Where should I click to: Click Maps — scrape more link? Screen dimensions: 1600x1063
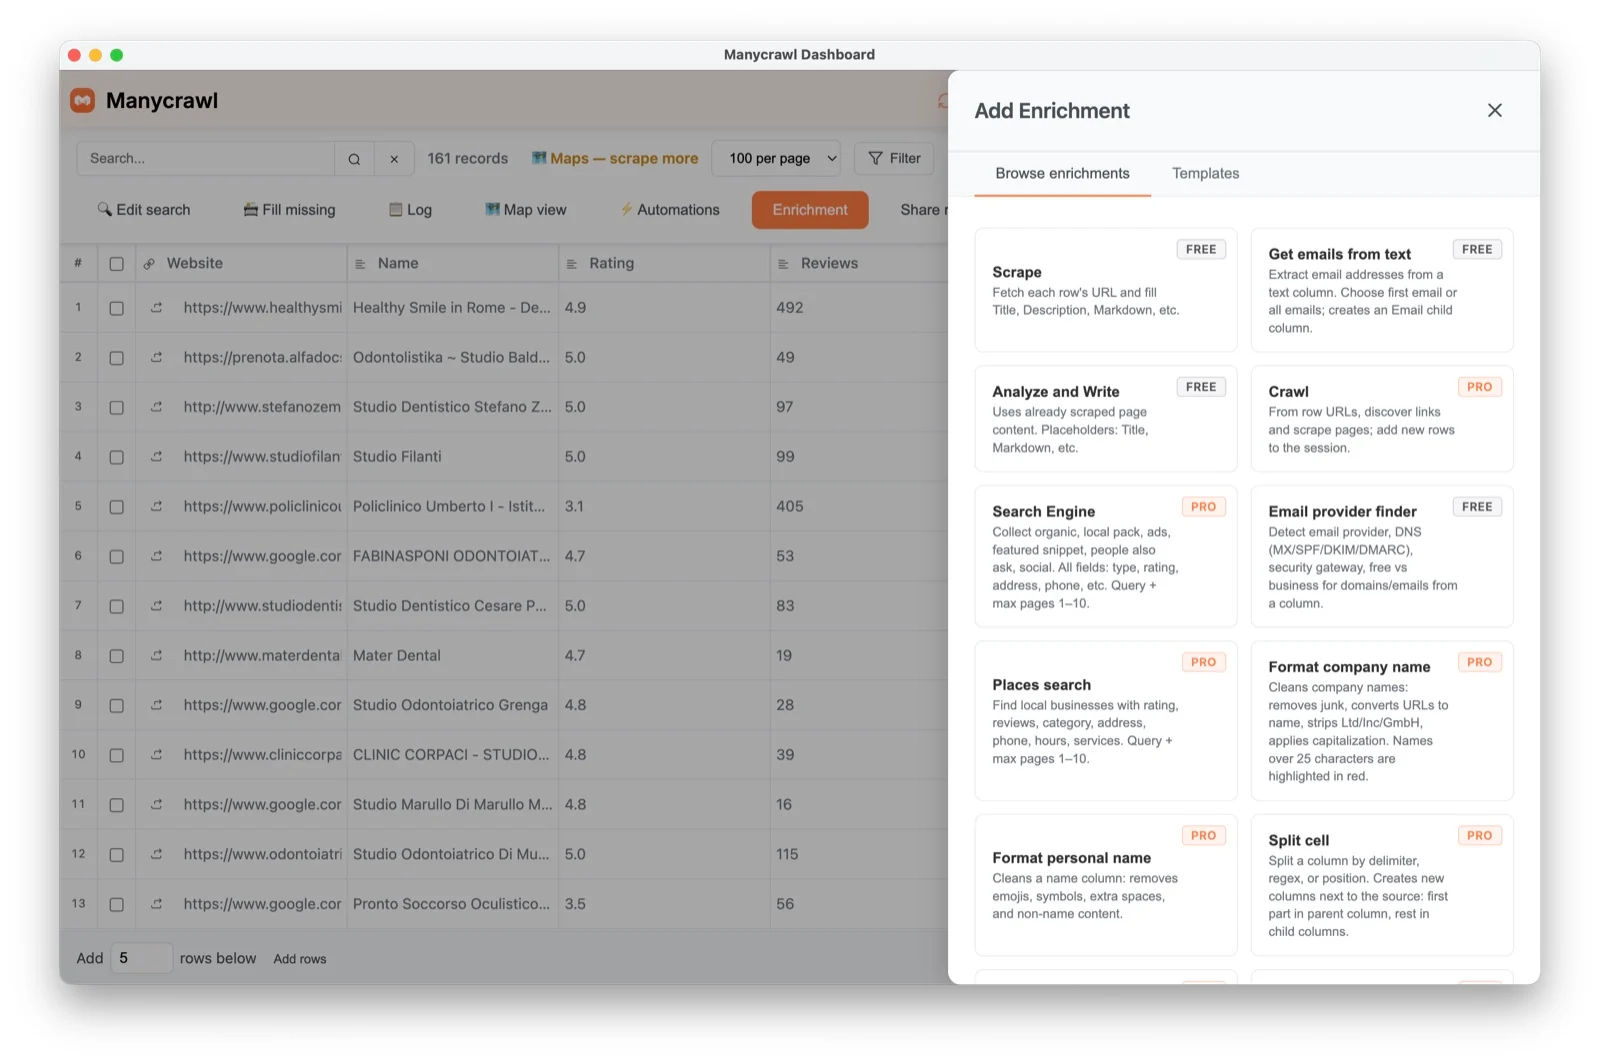[x=615, y=159]
